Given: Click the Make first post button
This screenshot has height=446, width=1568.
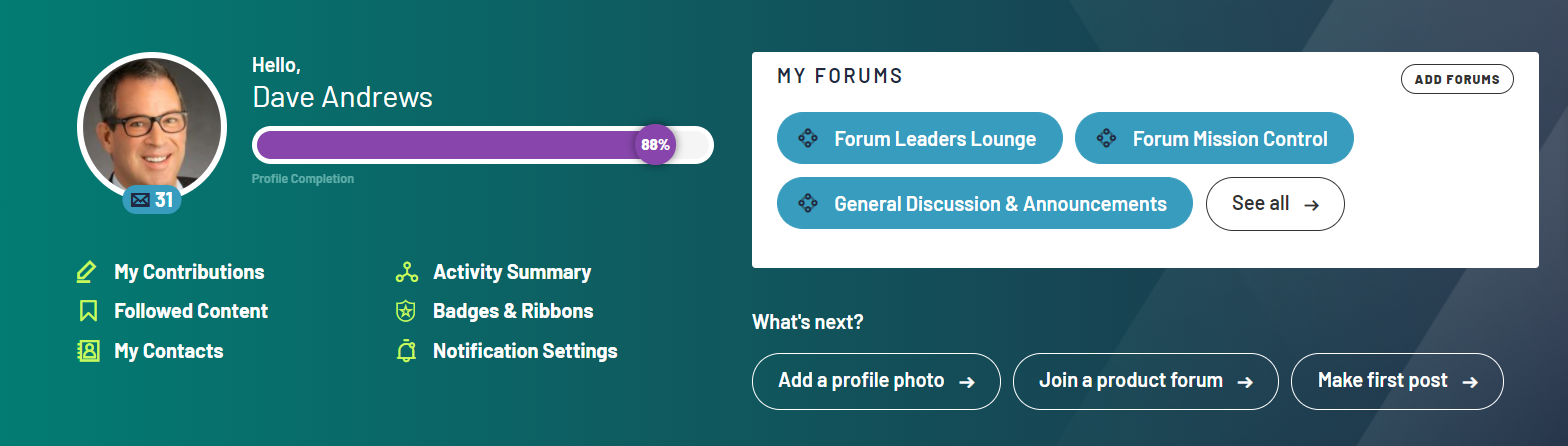Looking at the screenshot, I should point(1397,381).
